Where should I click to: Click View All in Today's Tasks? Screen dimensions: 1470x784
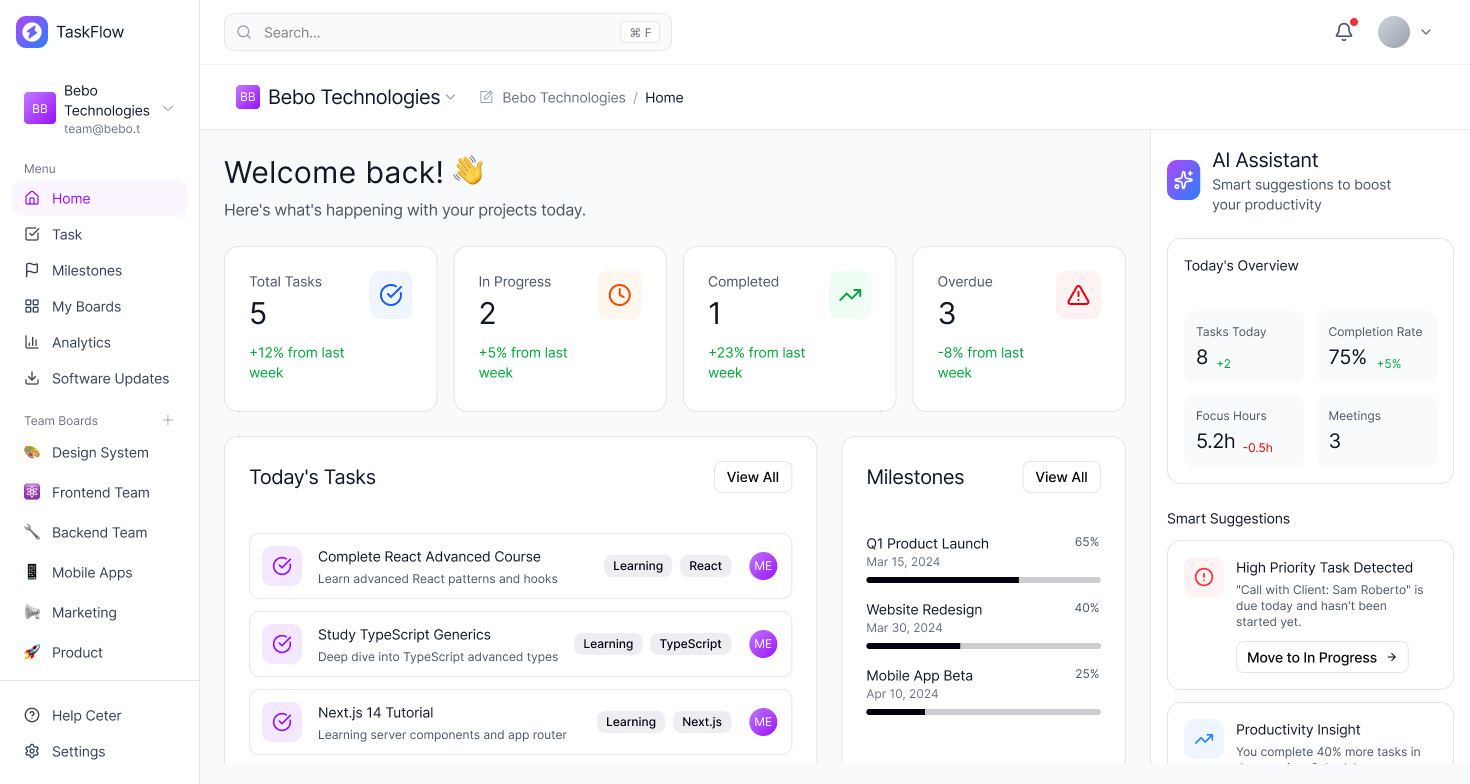point(752,477)
